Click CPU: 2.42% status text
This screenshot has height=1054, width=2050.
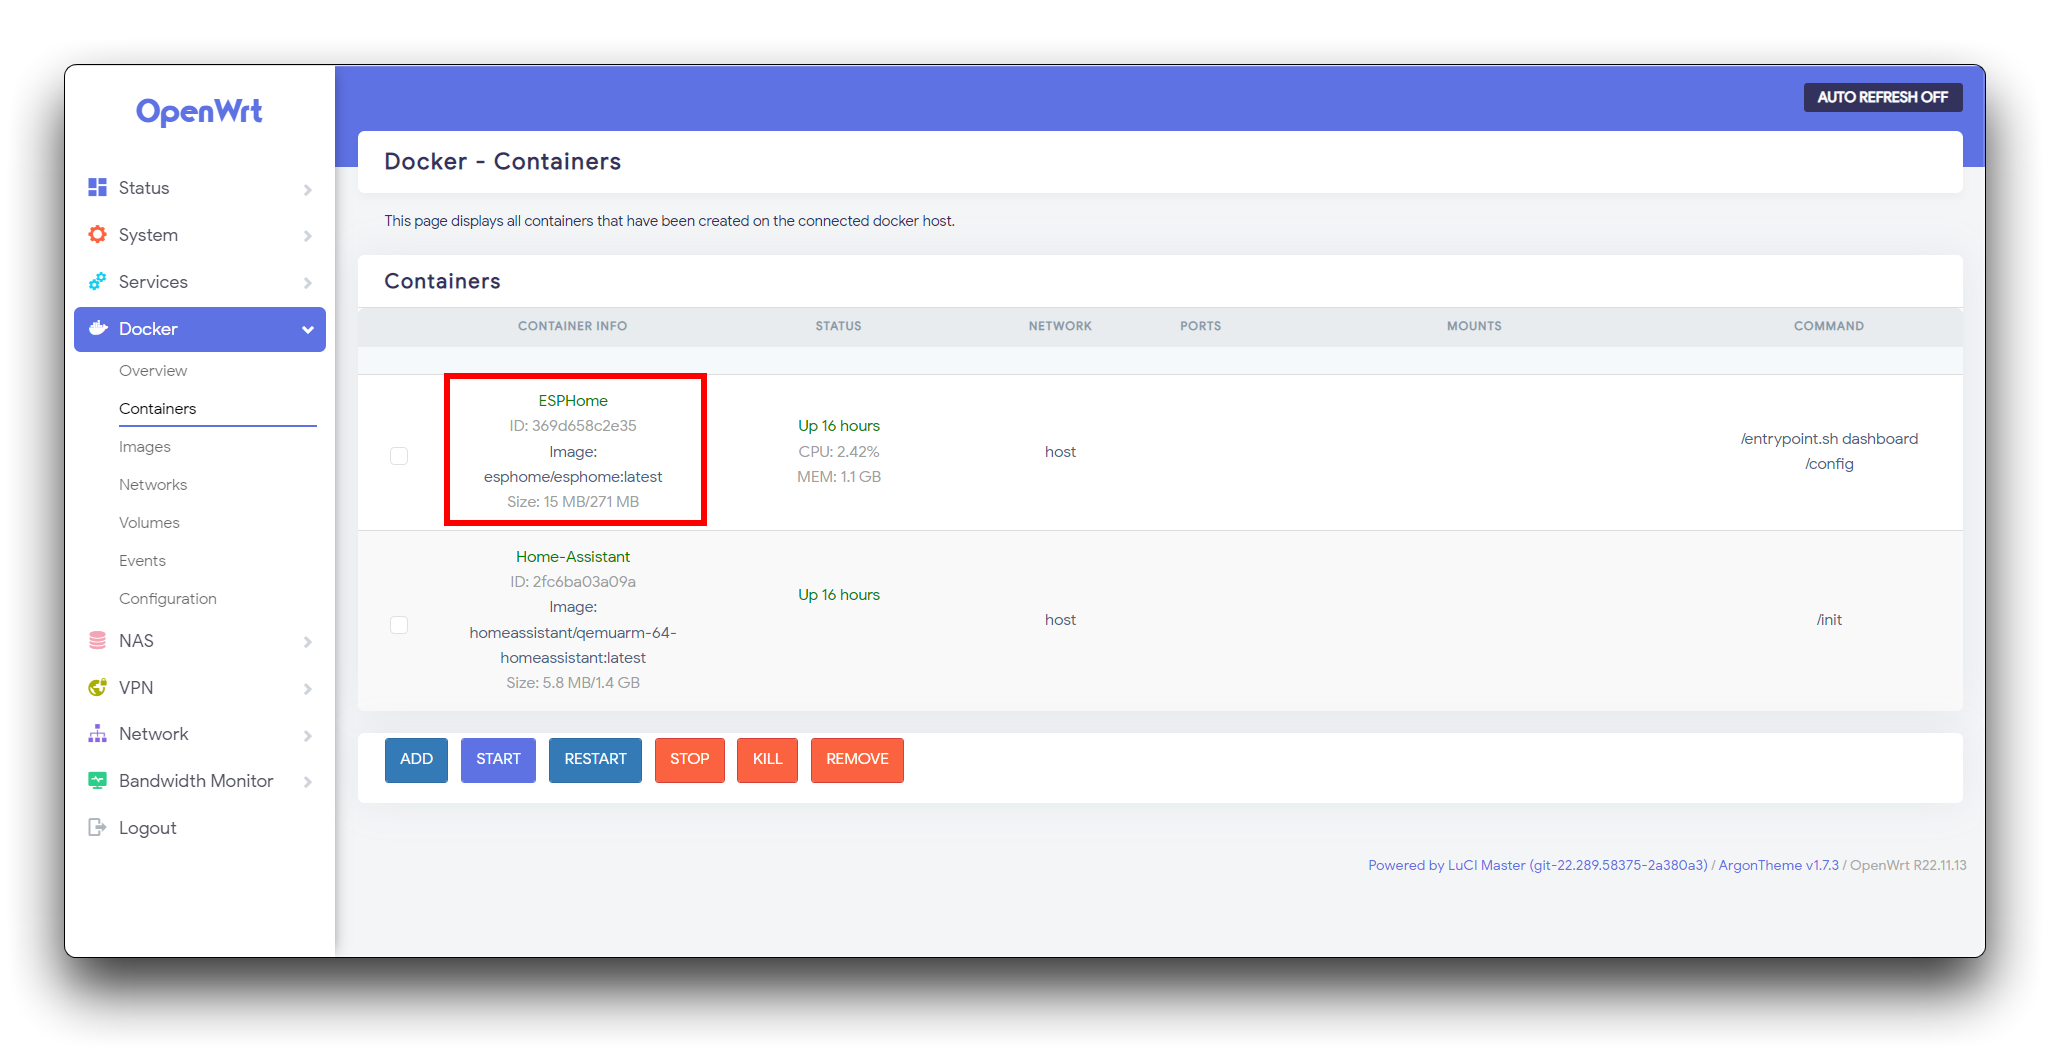pos(839,451)
